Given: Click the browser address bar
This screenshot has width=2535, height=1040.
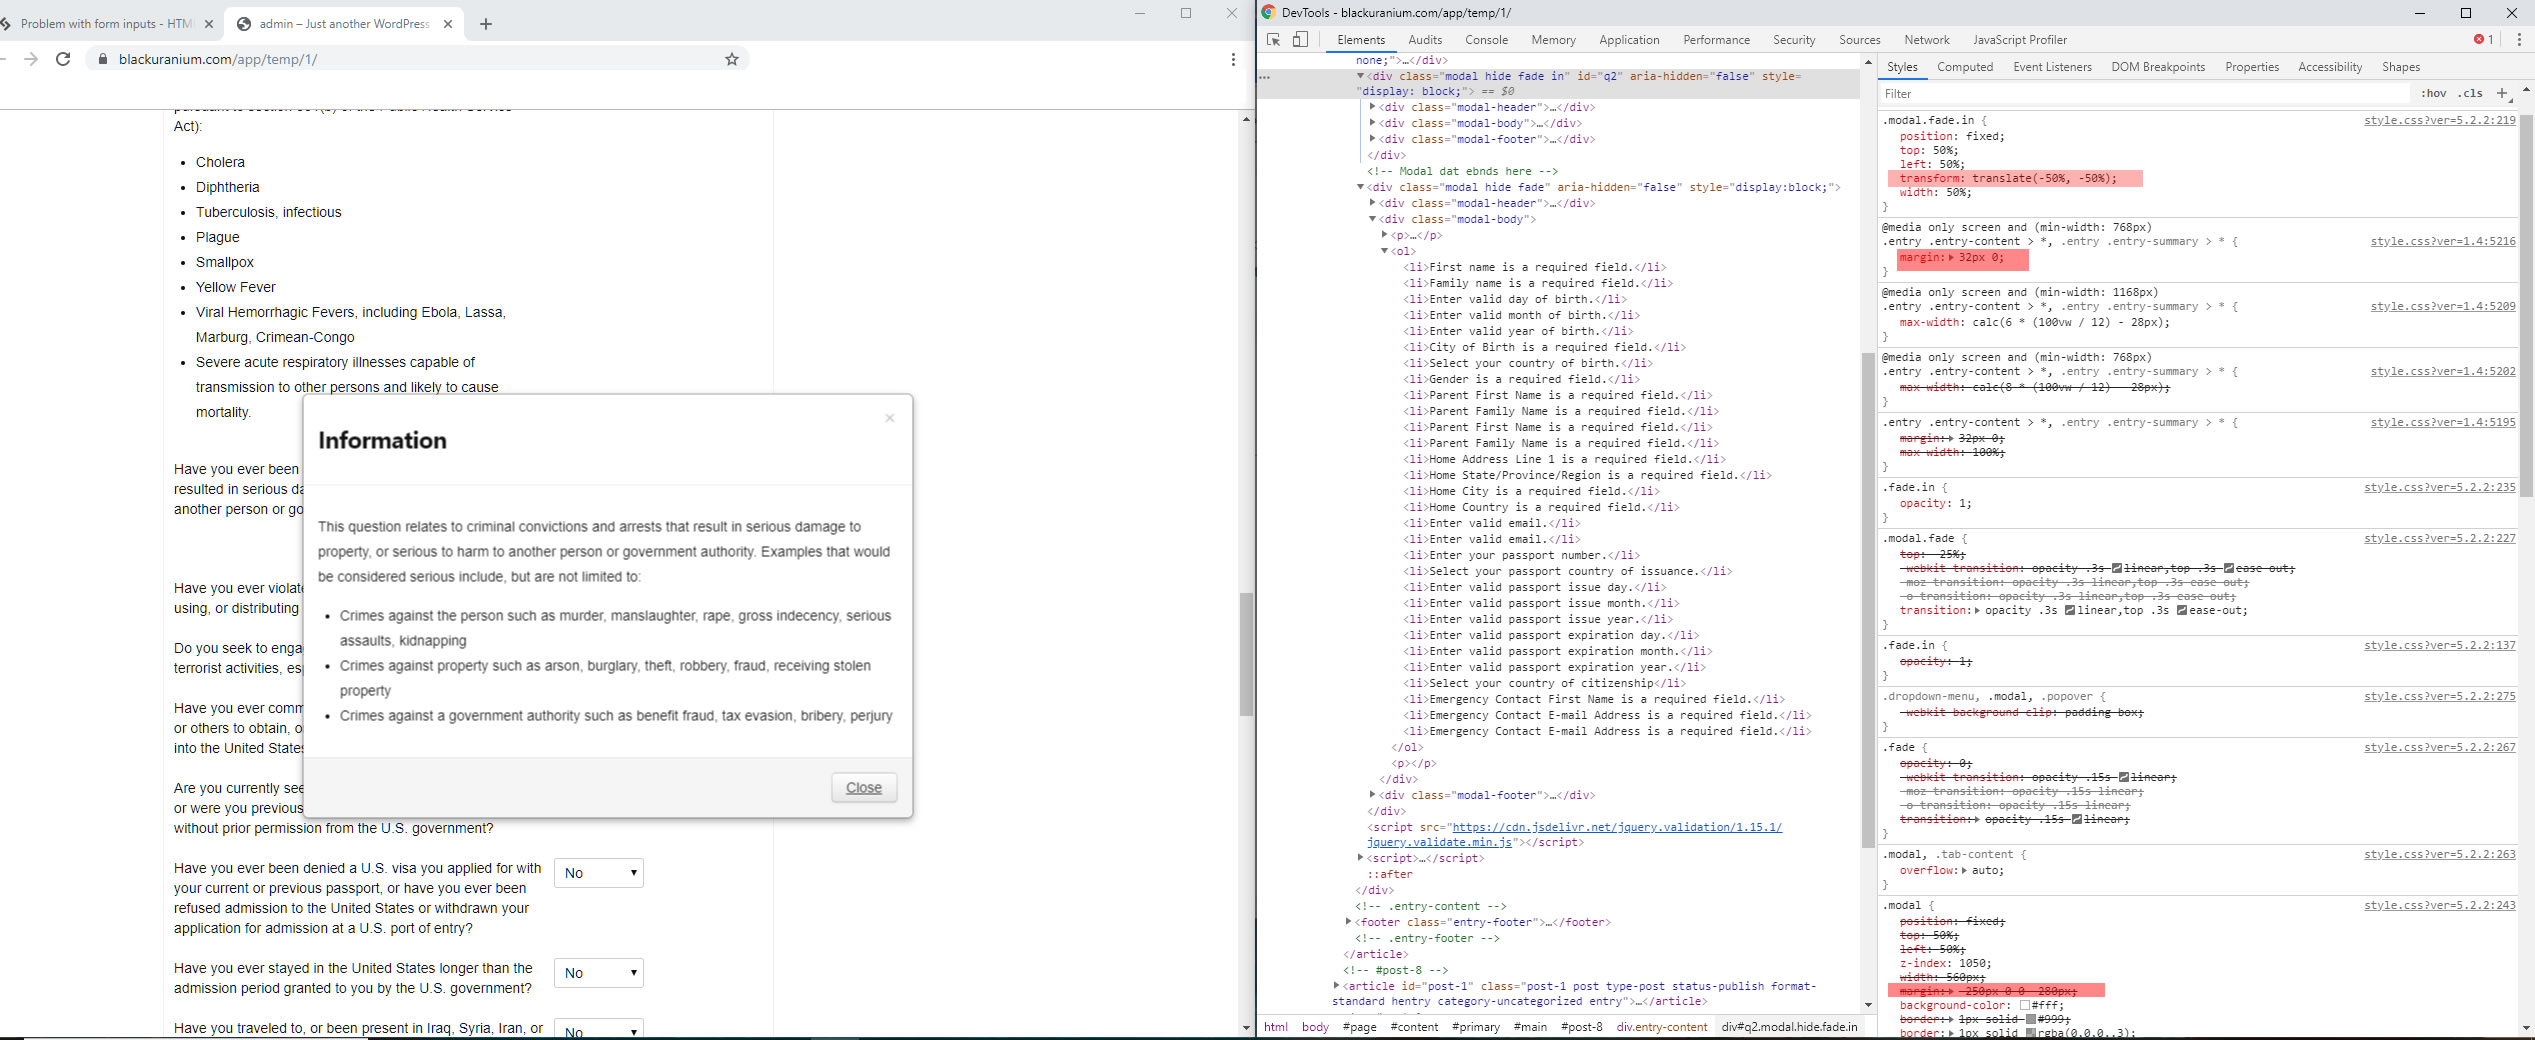Looking at the screenshot, I should point(417,59).
